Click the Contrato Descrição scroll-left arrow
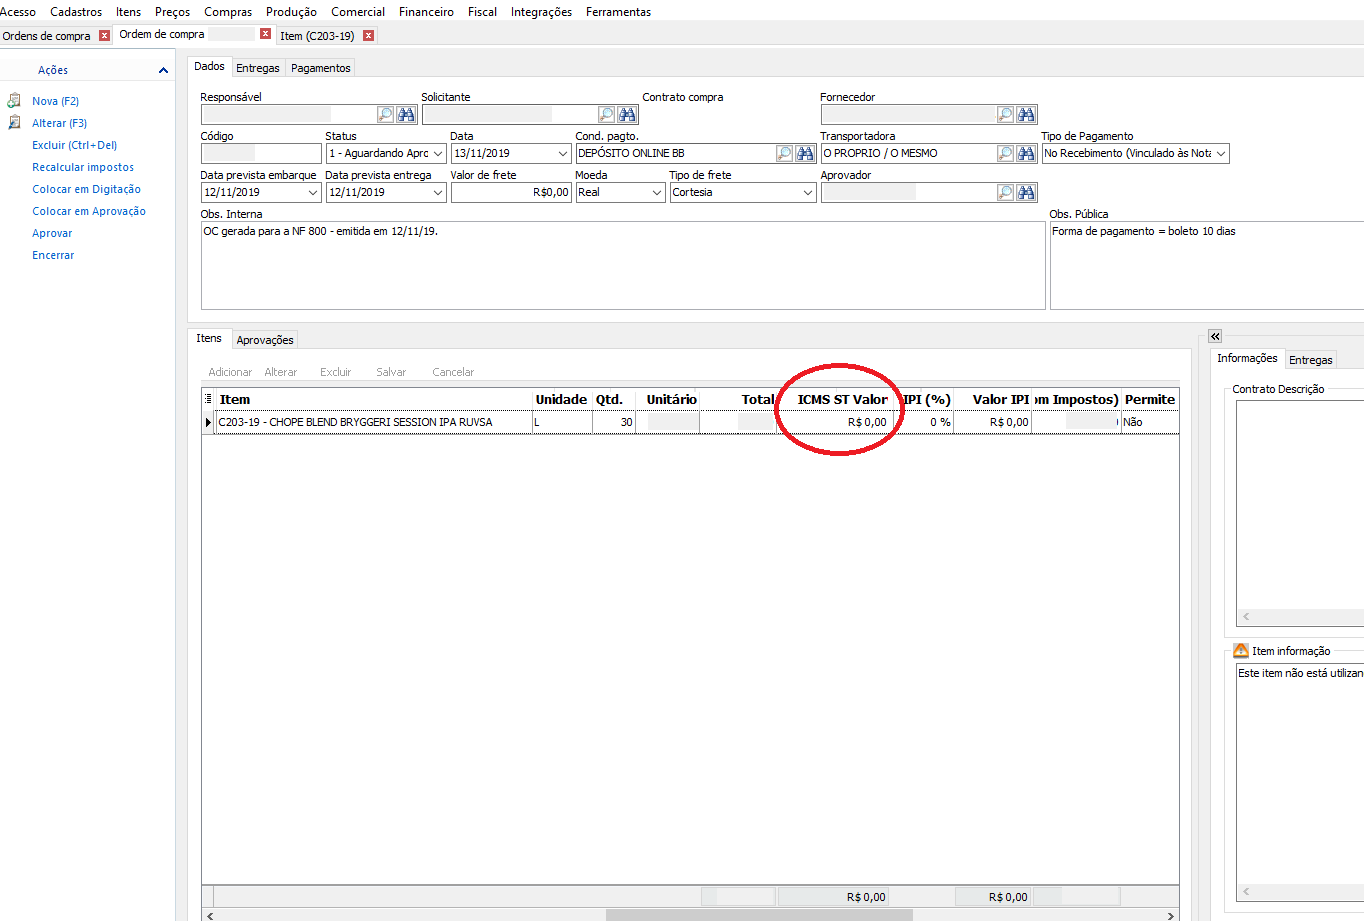Screen dimensions: 1364x921 point(1246,617)
